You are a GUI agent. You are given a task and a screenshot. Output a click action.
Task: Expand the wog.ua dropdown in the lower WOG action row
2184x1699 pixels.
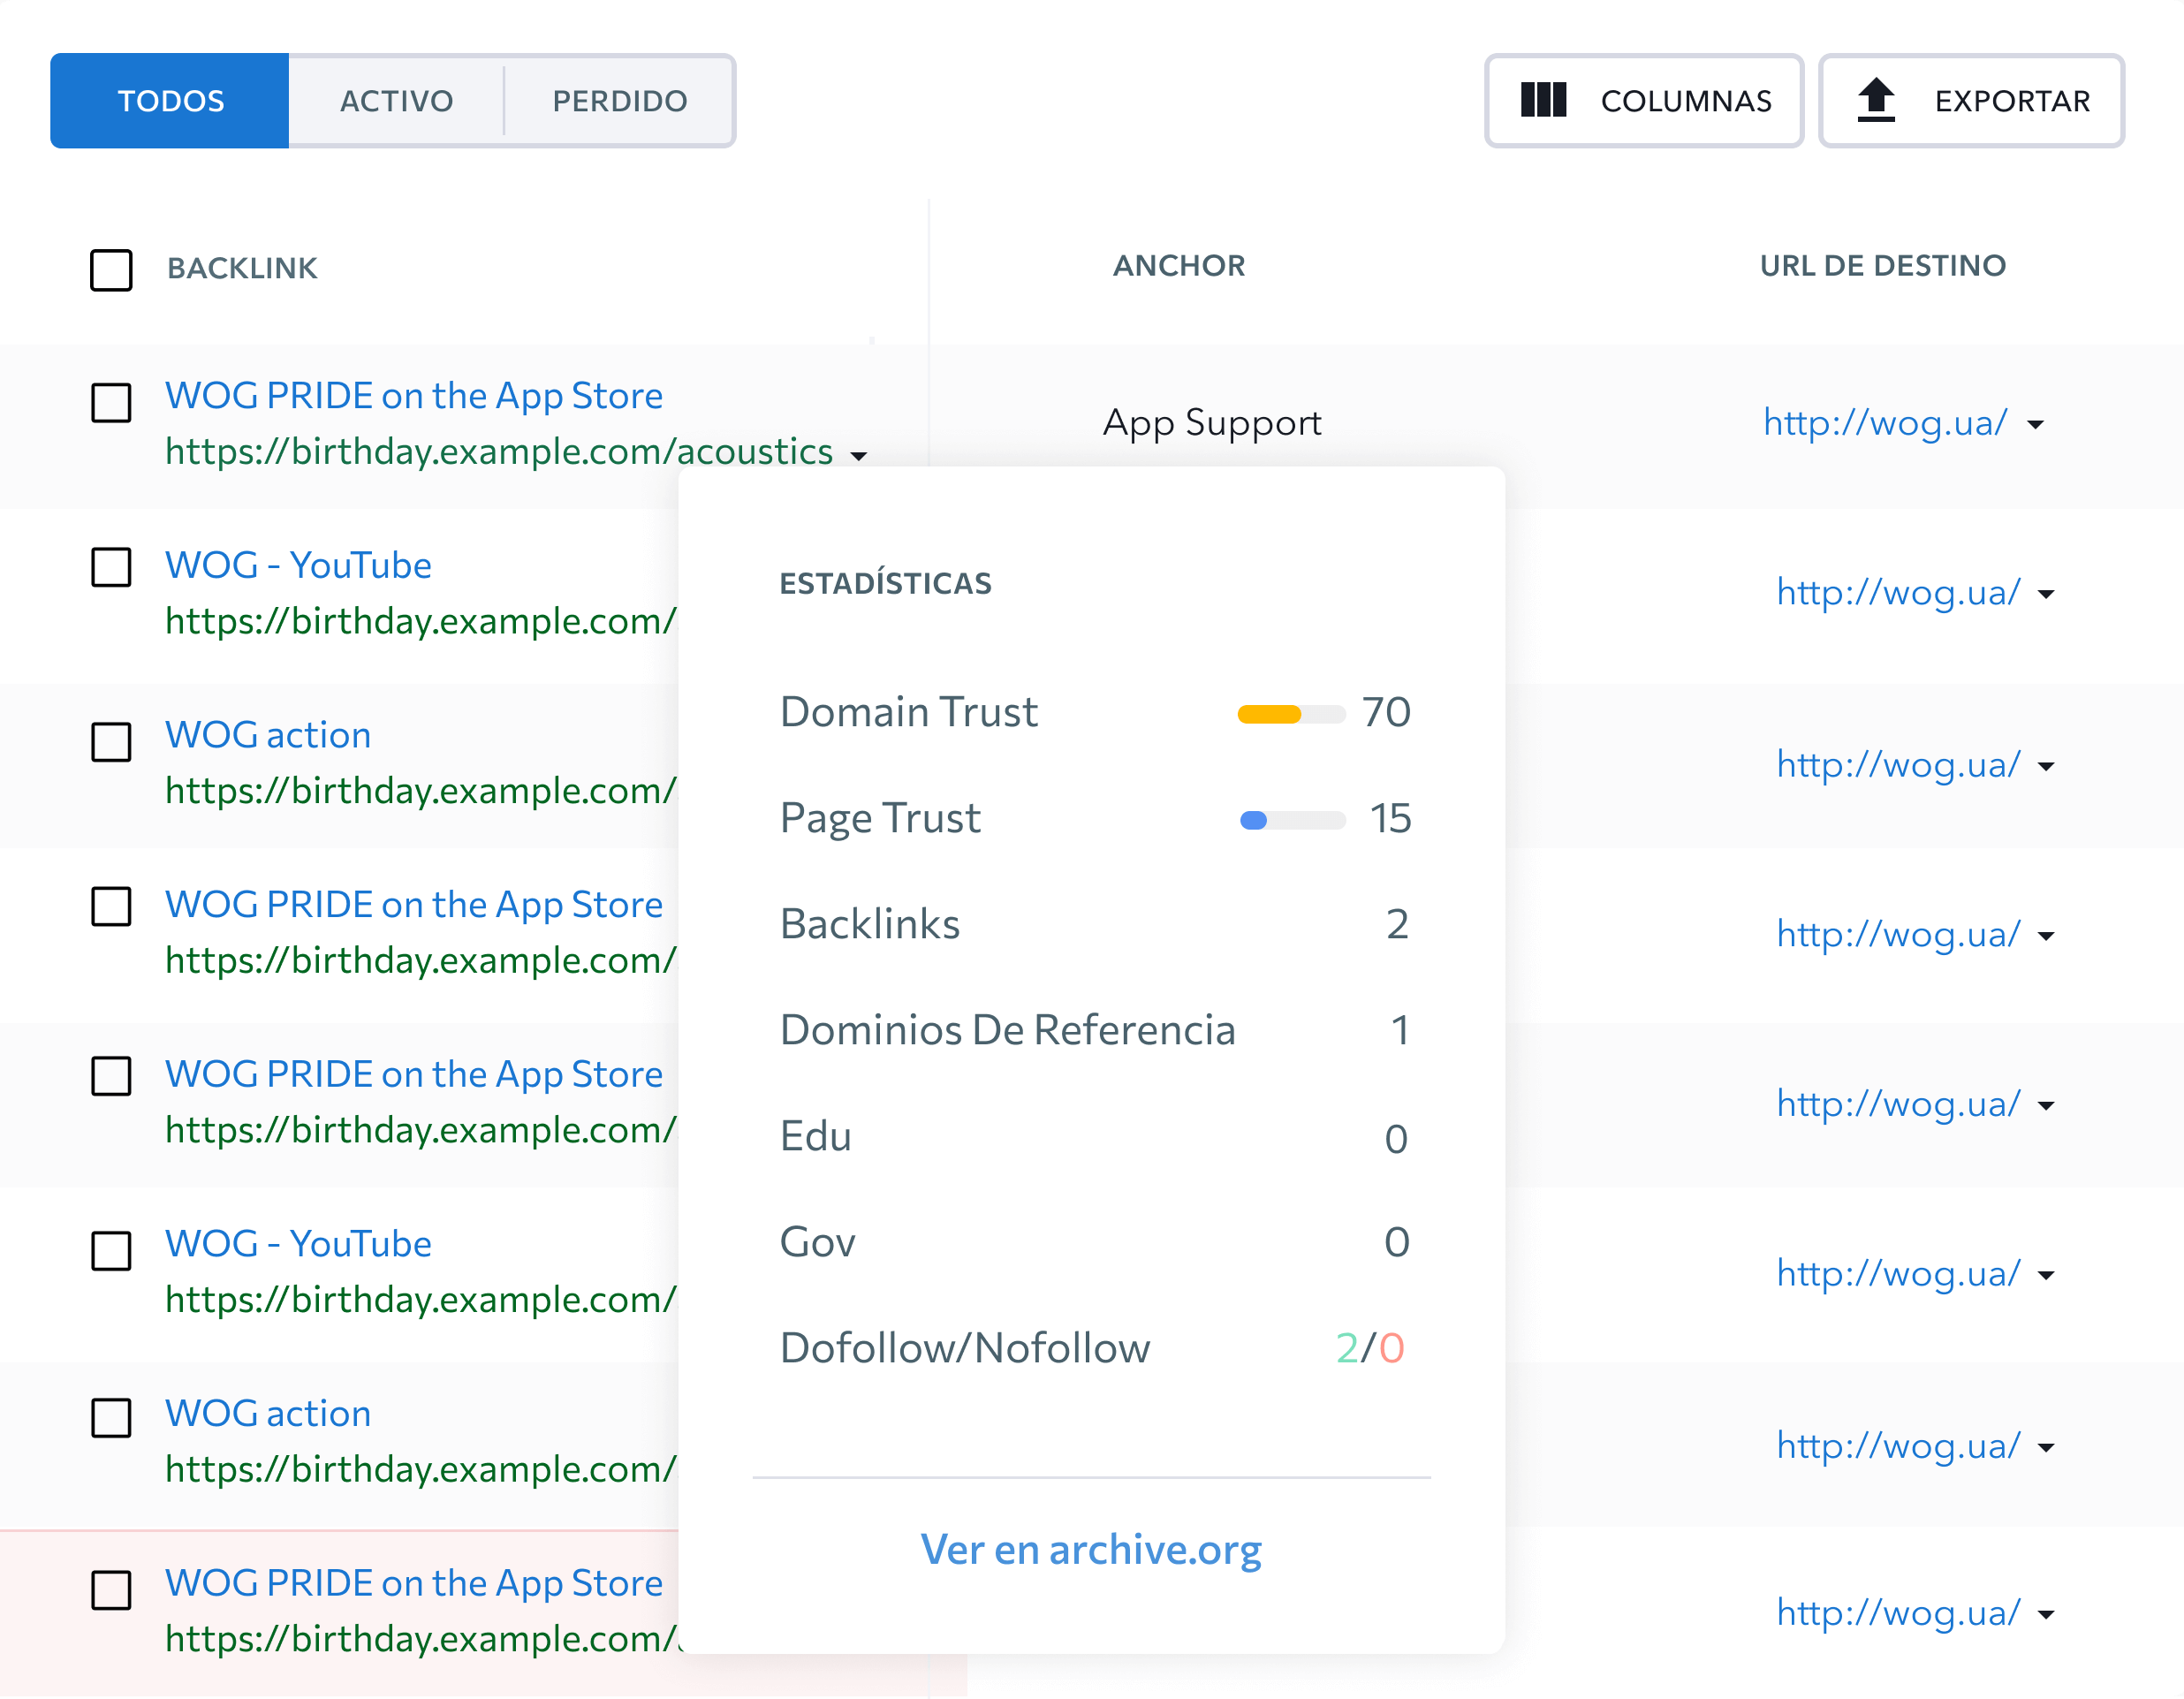2046,1447
